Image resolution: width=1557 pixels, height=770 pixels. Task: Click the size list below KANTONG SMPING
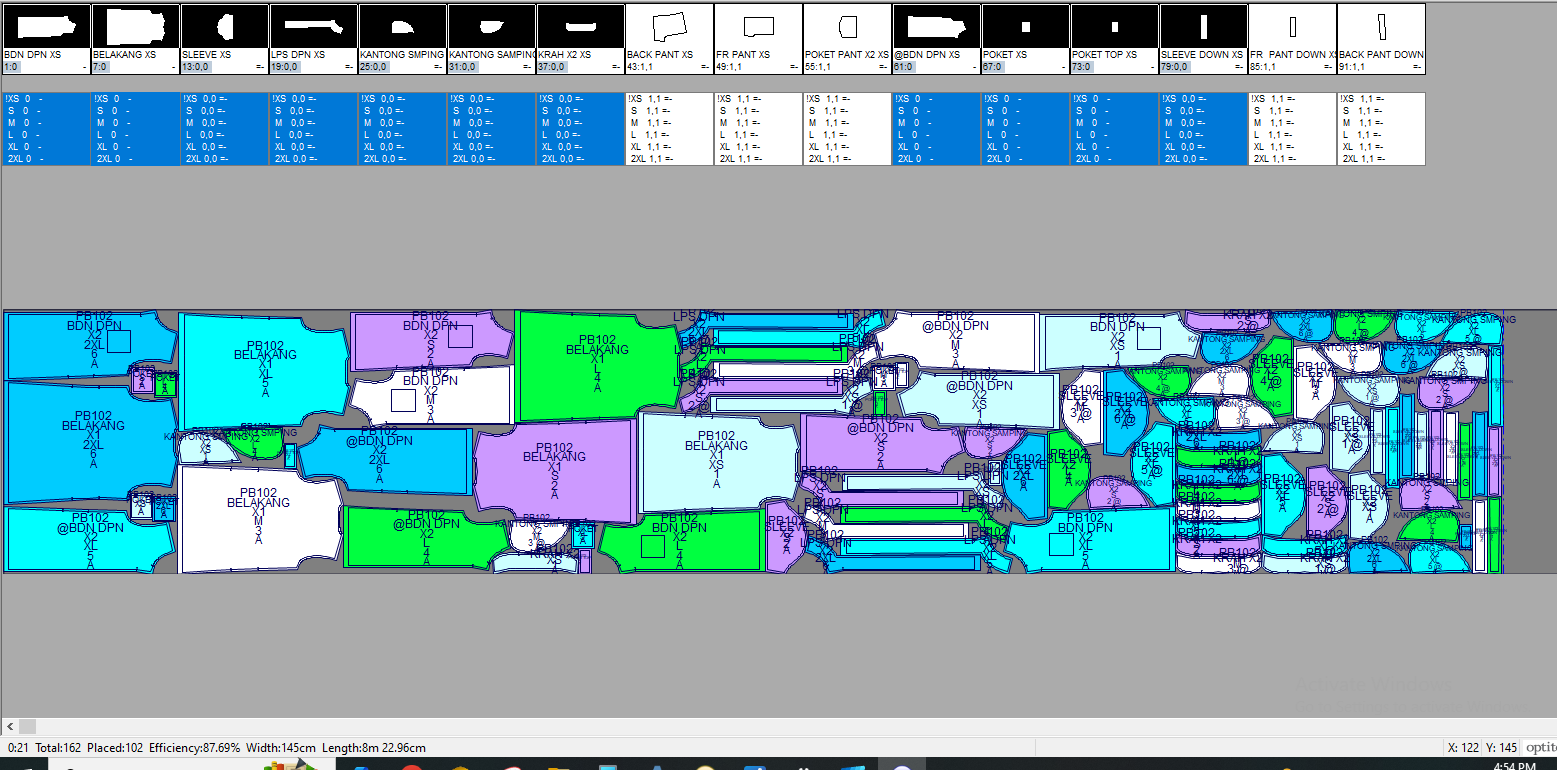pos(402,129)
